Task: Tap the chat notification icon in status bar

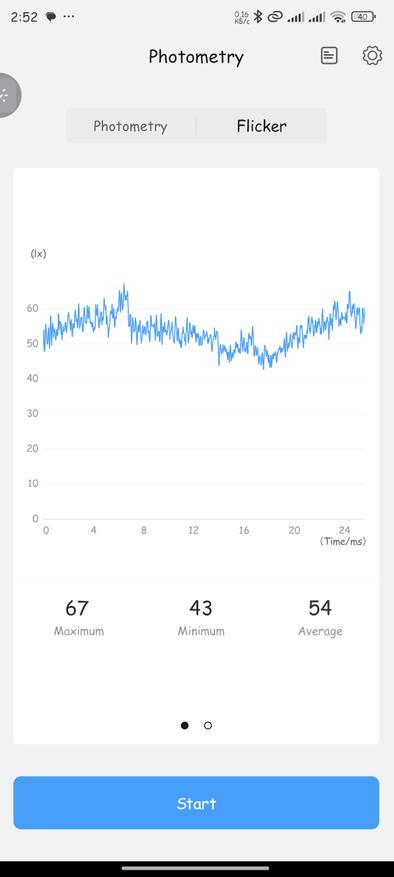Action: [51, 17]
